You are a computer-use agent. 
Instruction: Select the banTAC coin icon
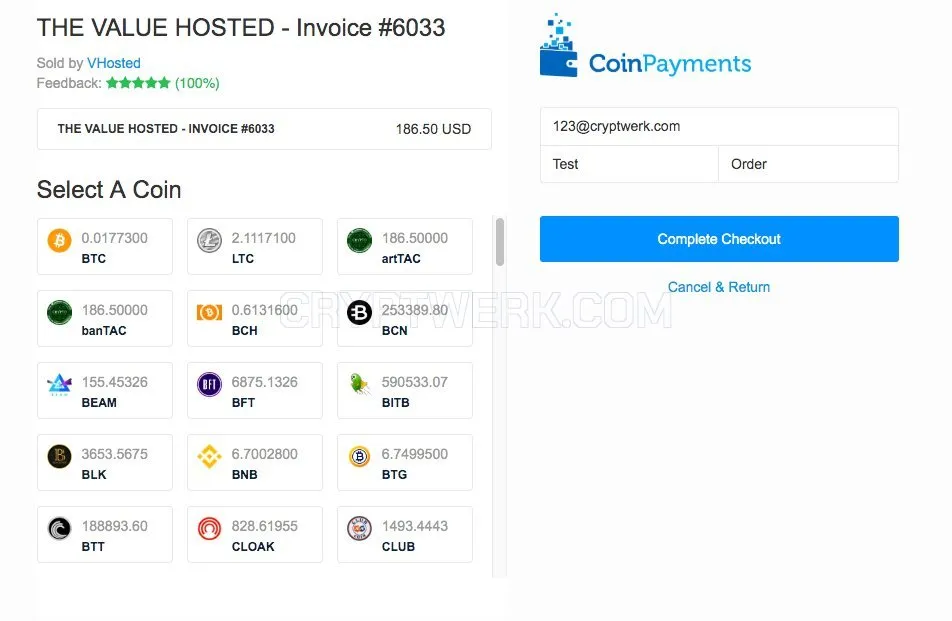[x=60, y=313]
